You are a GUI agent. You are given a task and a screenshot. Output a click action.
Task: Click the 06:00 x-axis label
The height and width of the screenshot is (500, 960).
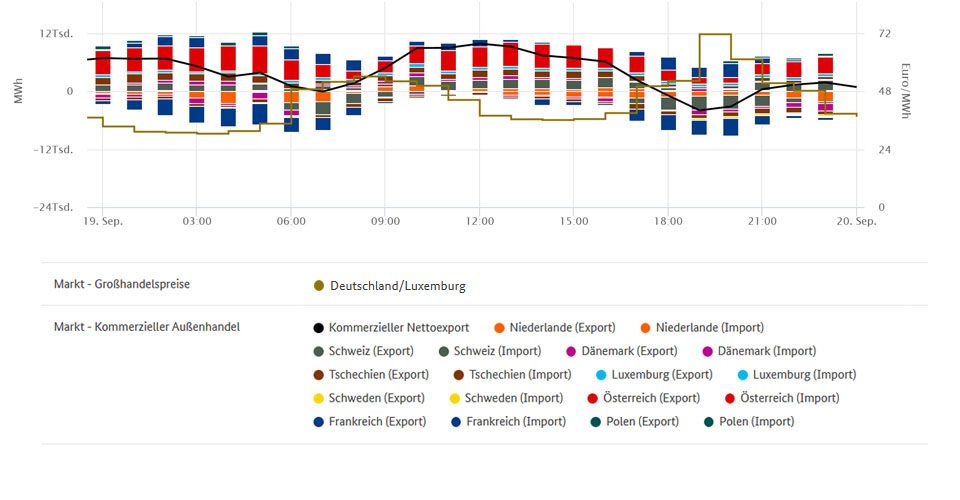(x=291, y=222)
